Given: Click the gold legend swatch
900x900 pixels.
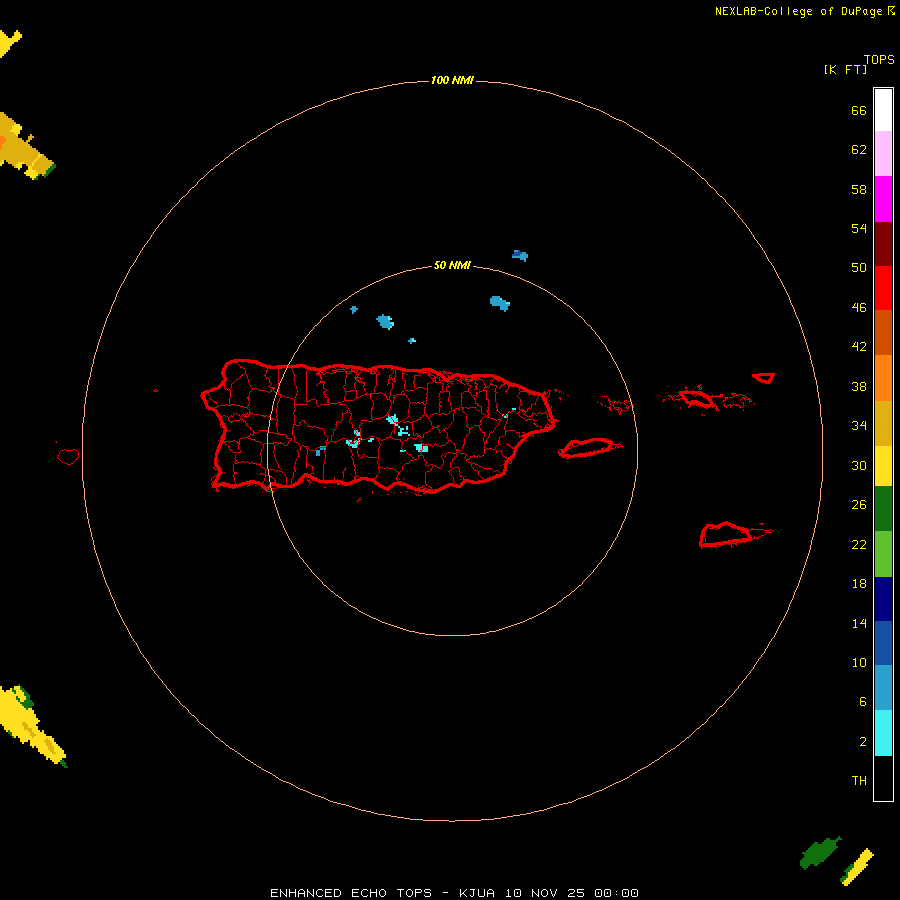Looking at the screenshot, I should pos(883,423).
